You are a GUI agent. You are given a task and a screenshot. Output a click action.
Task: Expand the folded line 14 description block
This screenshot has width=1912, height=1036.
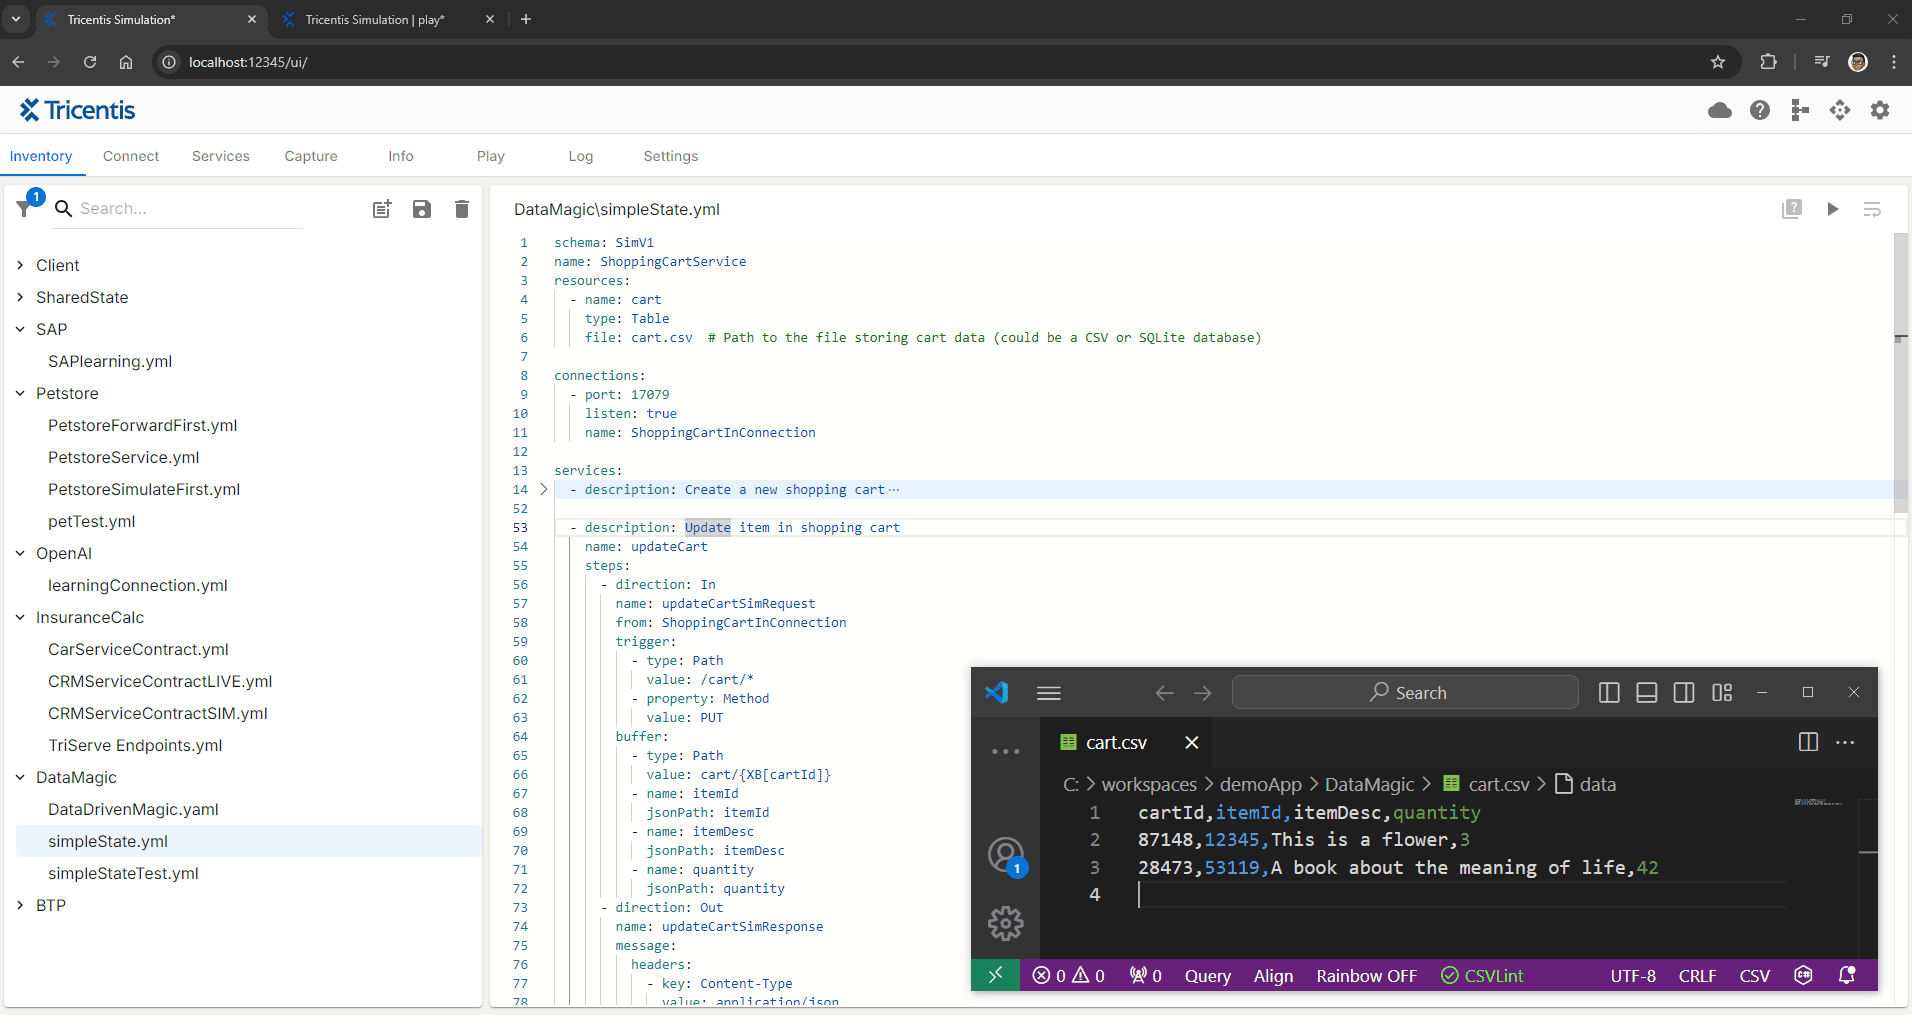pos(544,490)
